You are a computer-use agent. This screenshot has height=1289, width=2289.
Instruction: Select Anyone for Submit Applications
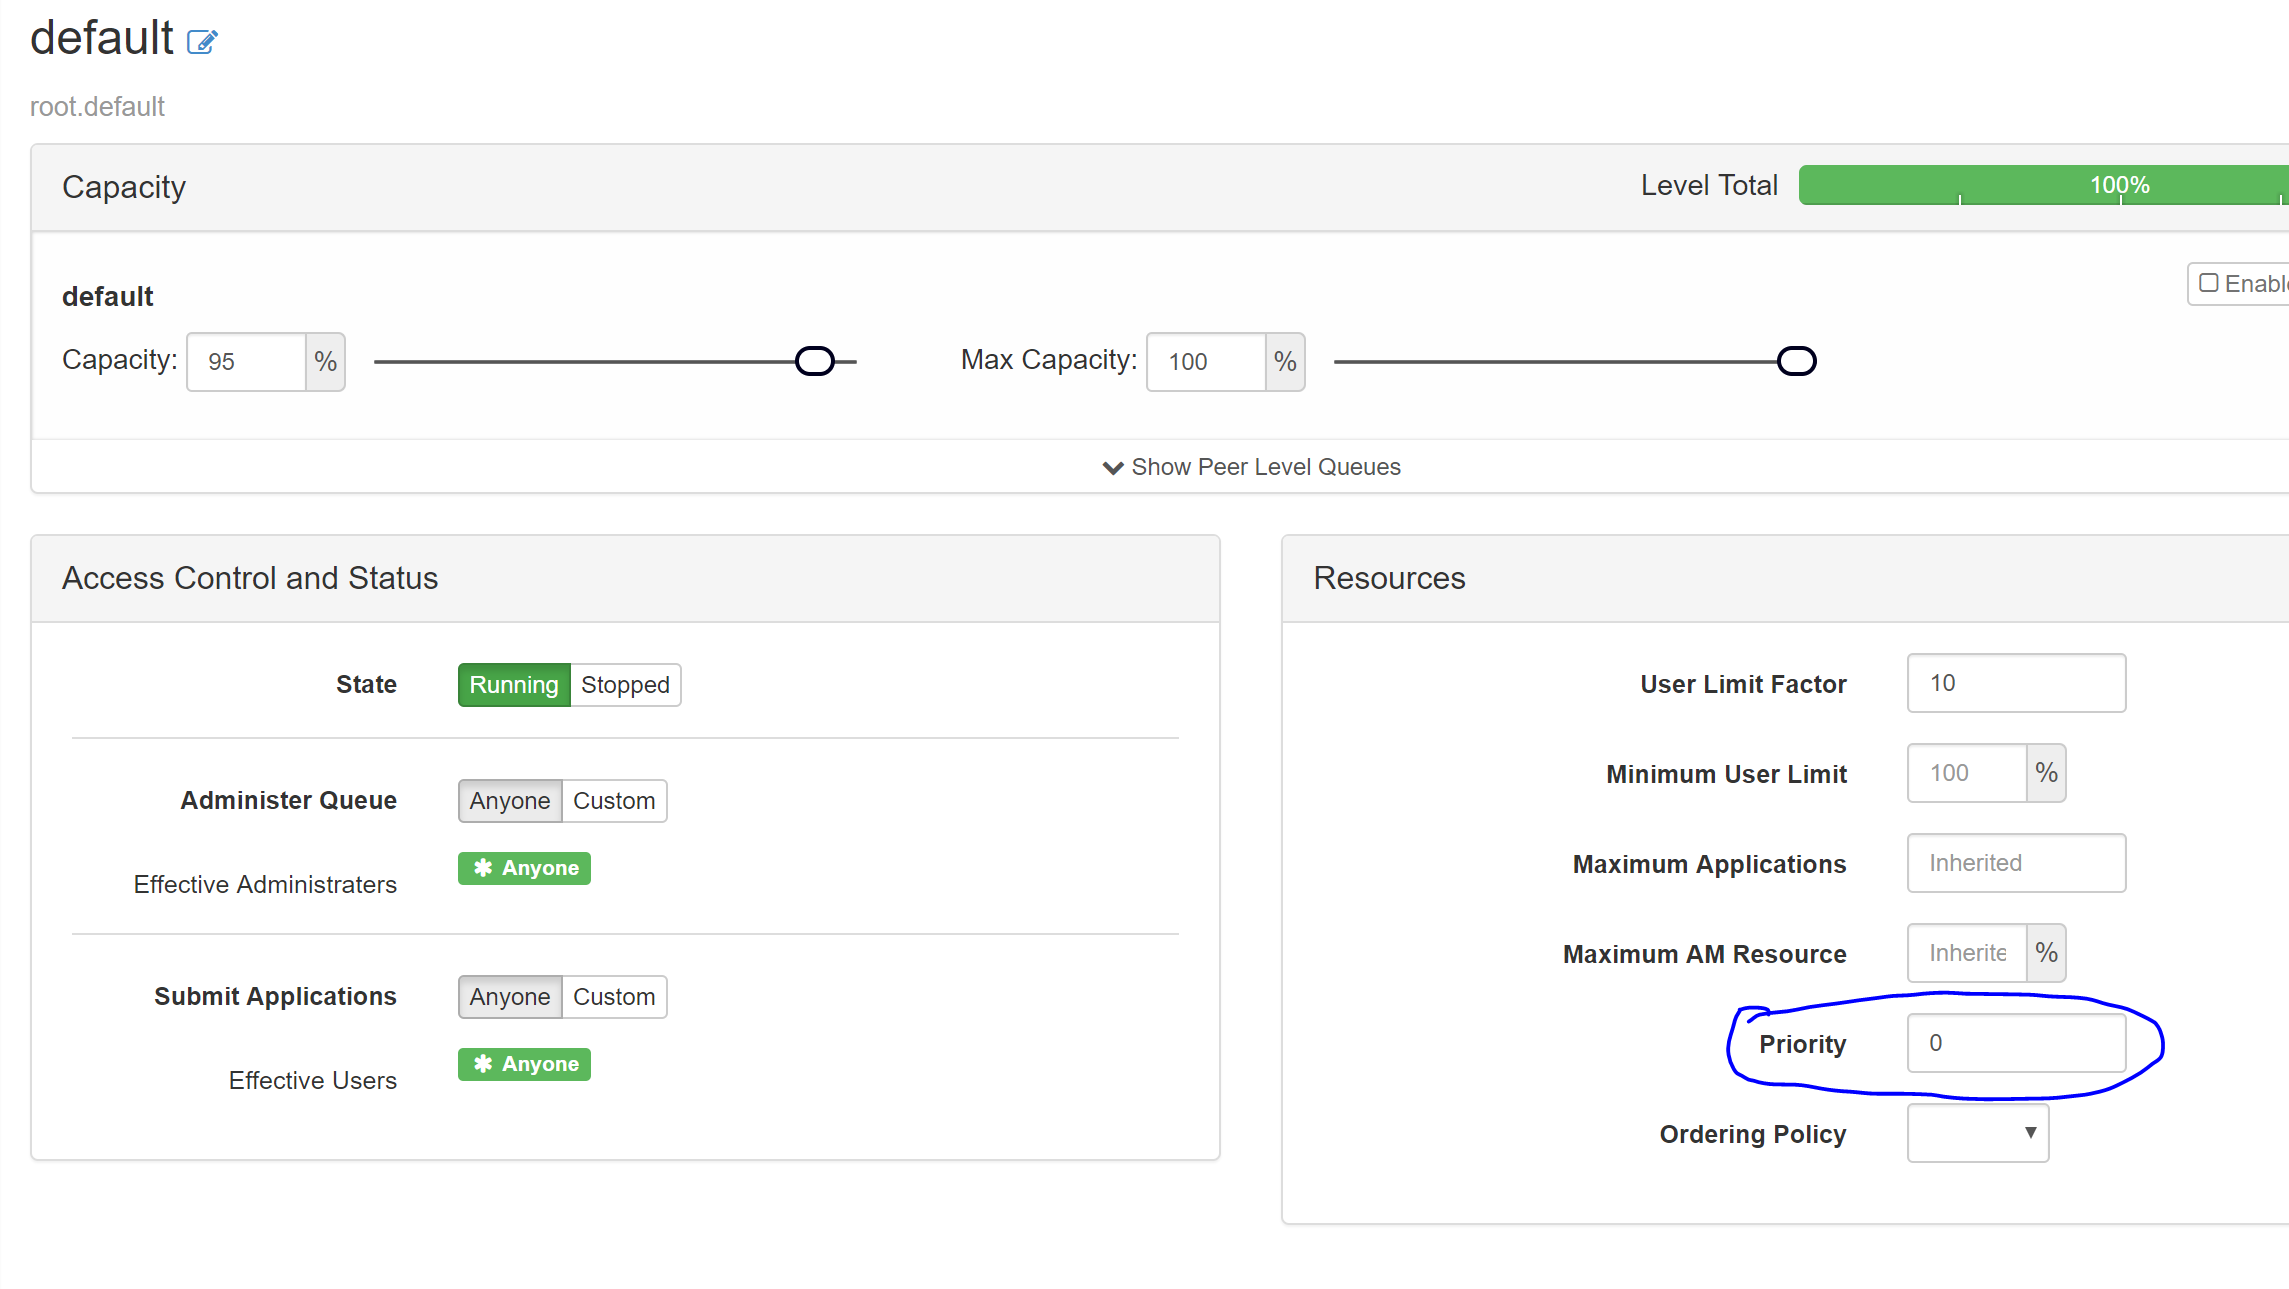click(x=510, y=997)
